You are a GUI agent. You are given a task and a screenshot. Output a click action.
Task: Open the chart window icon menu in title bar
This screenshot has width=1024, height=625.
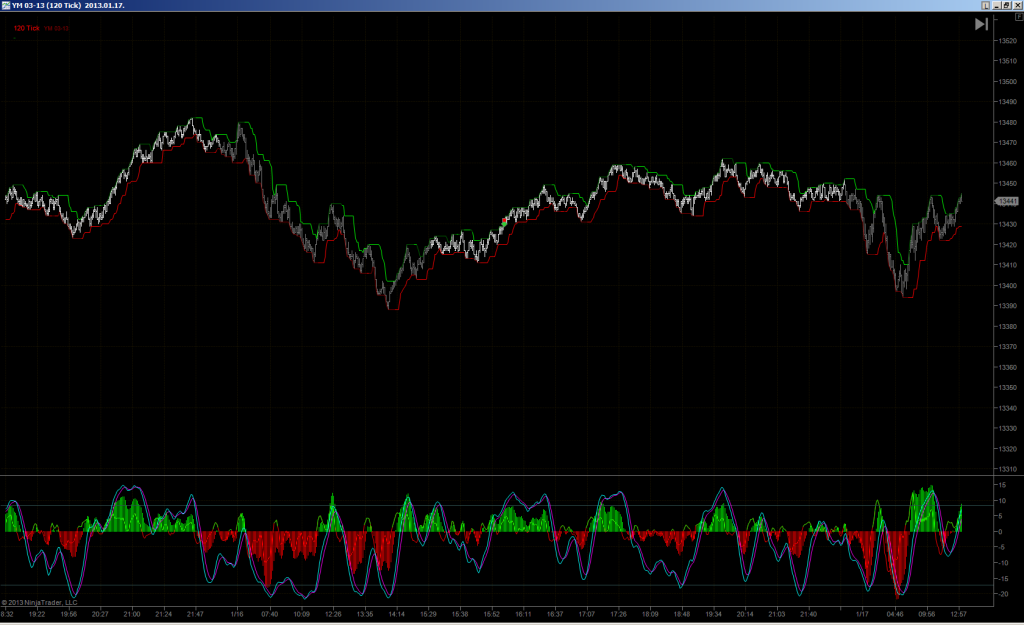(6, 5)
